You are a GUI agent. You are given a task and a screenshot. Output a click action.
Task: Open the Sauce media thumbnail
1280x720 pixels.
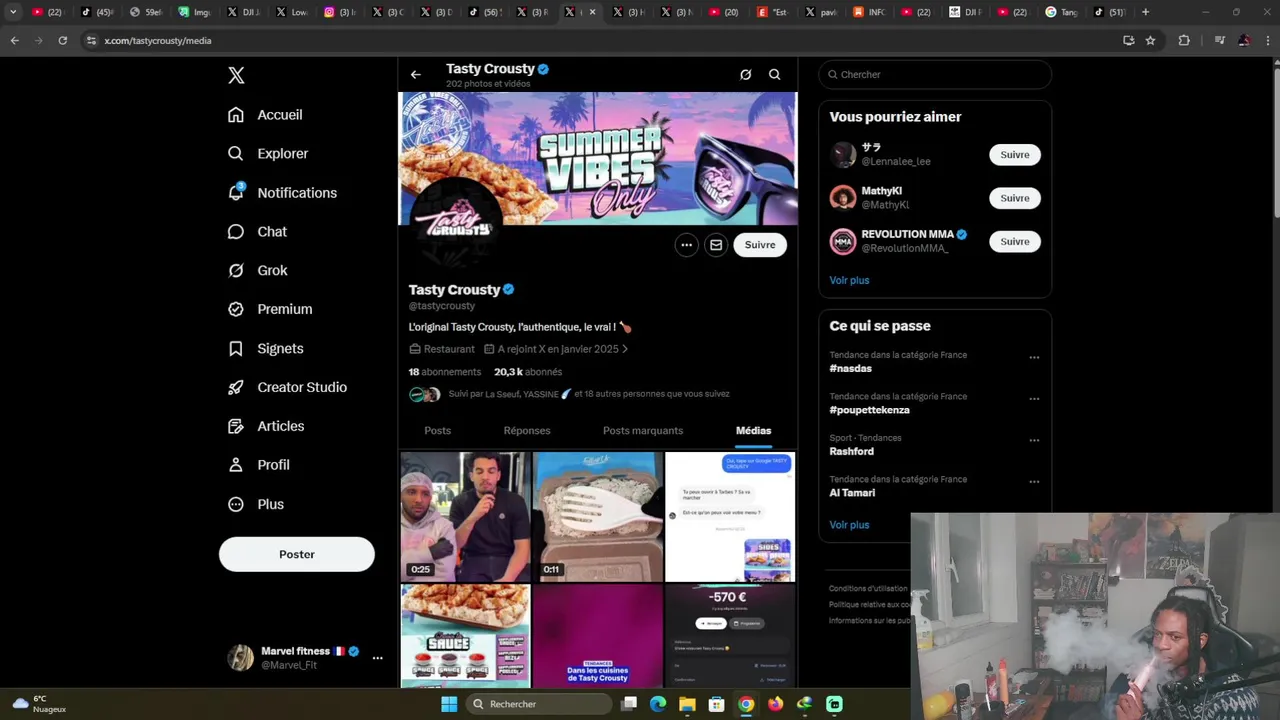pos(466,636)
